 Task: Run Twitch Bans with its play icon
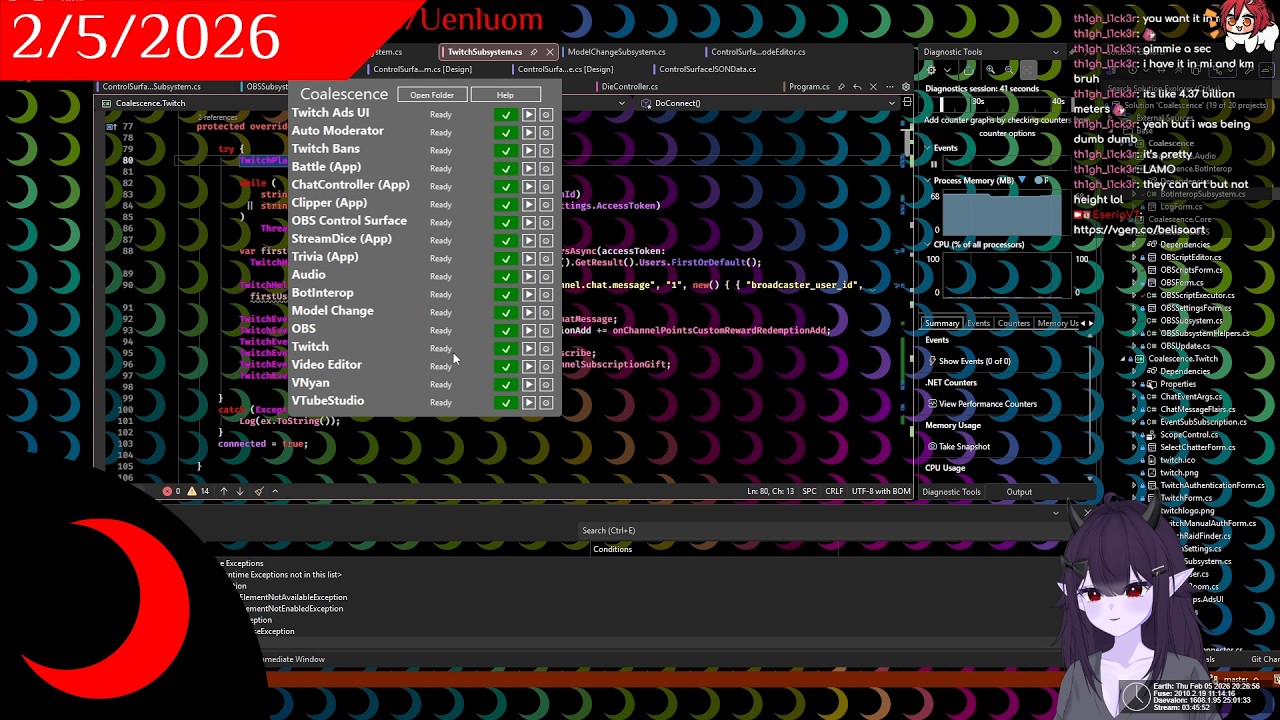[x=529, y=151]
